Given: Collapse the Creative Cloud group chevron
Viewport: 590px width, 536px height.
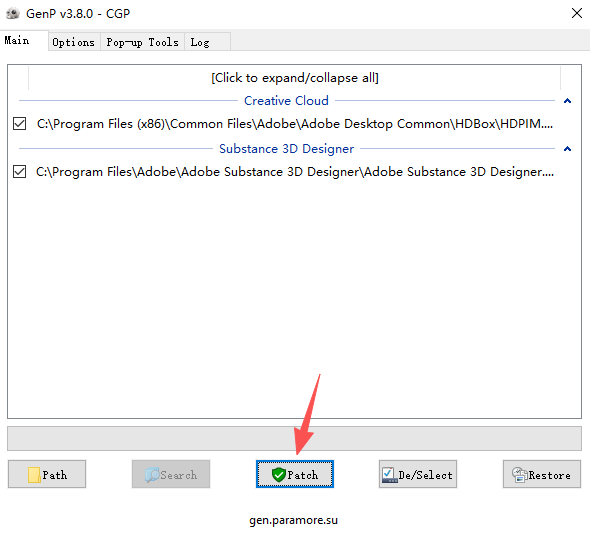Looking at the screenshot, I should click(567, 101).
